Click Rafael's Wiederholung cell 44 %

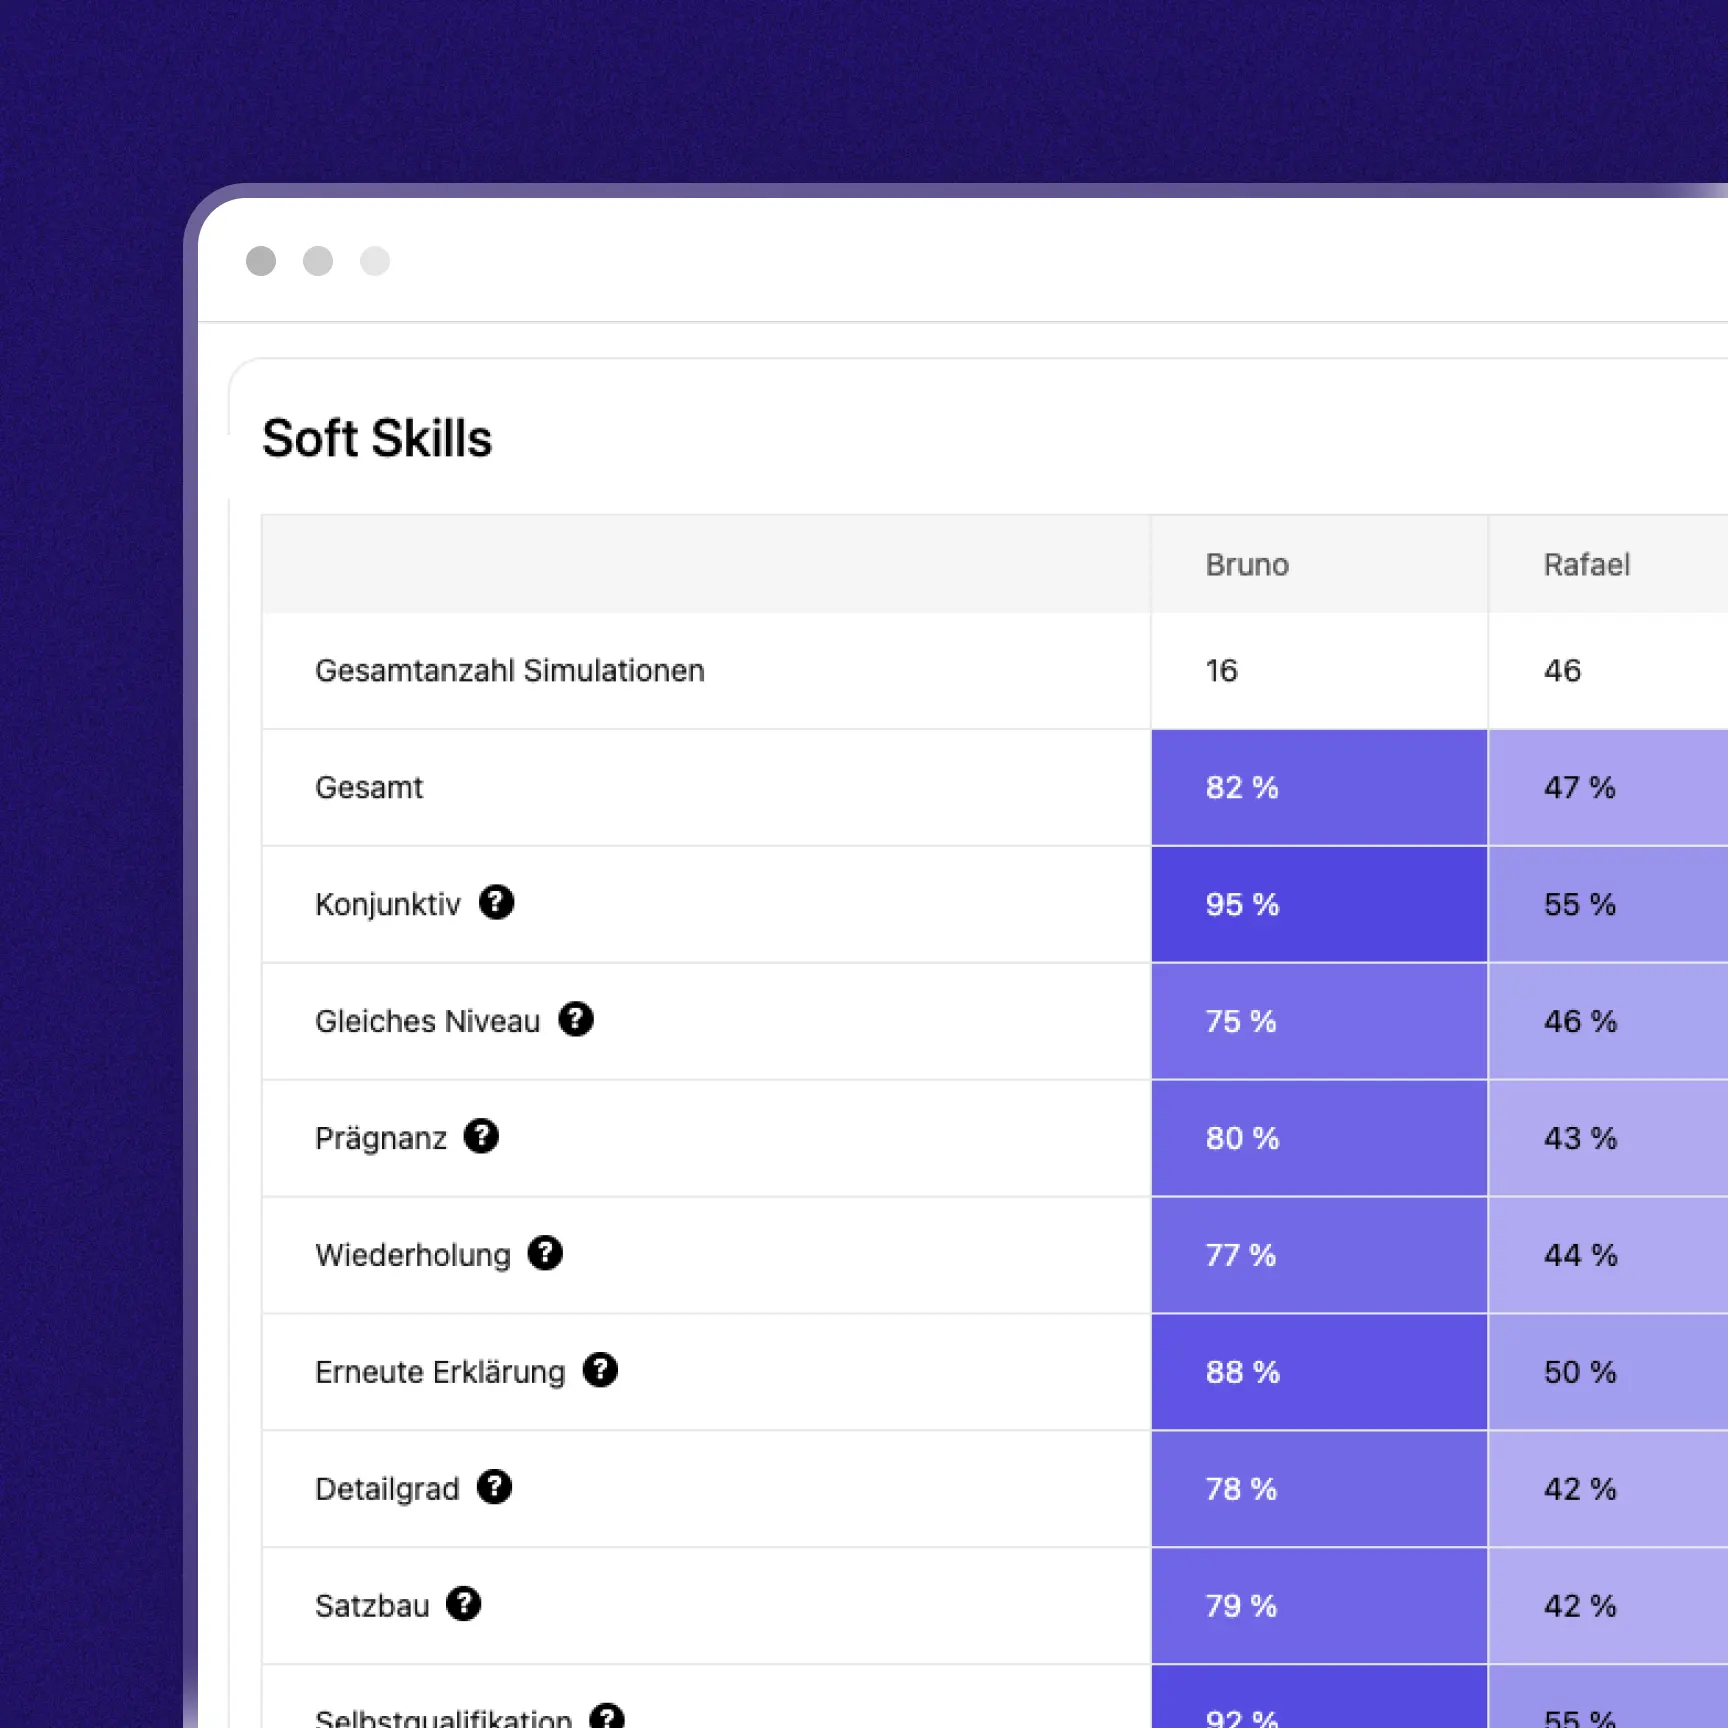tap(1608, 1256)
